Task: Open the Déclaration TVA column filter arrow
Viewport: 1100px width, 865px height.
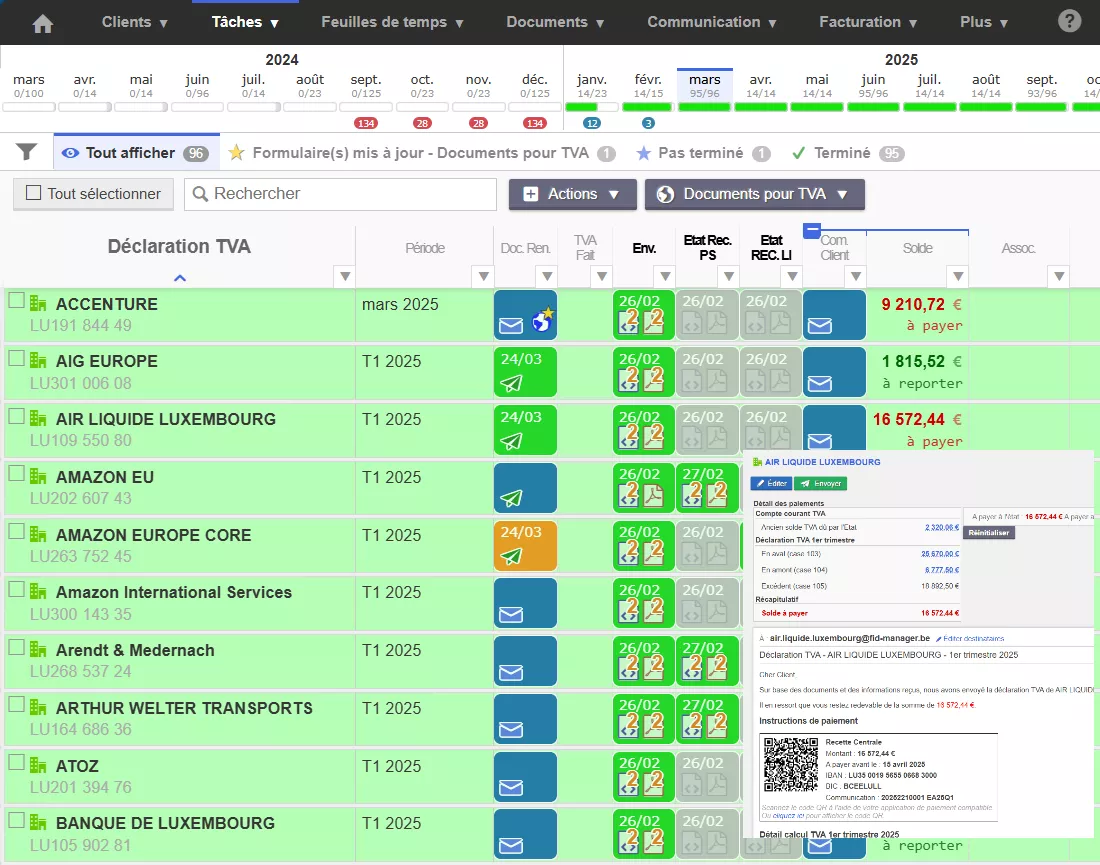Action: pyautogui.click(x=344, y=276)
